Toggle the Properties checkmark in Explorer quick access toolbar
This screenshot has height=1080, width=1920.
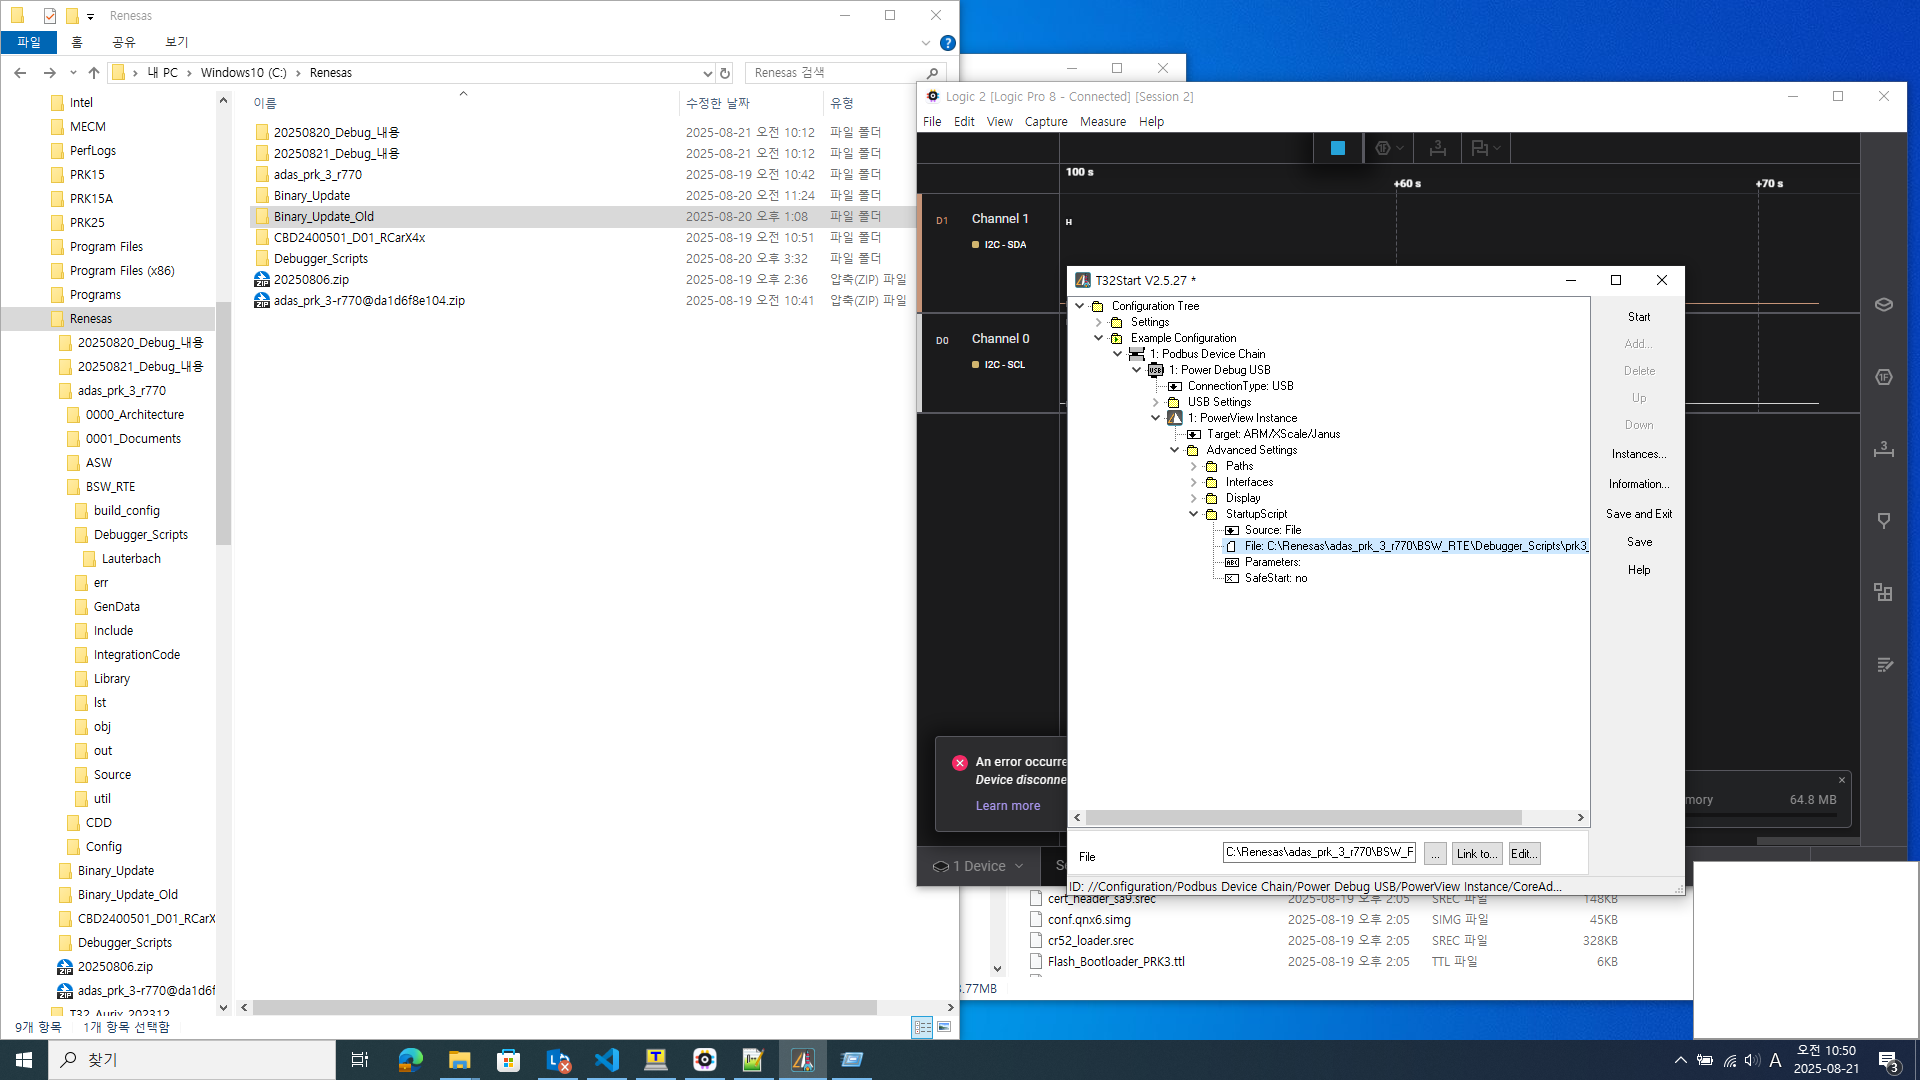(50, 15)
